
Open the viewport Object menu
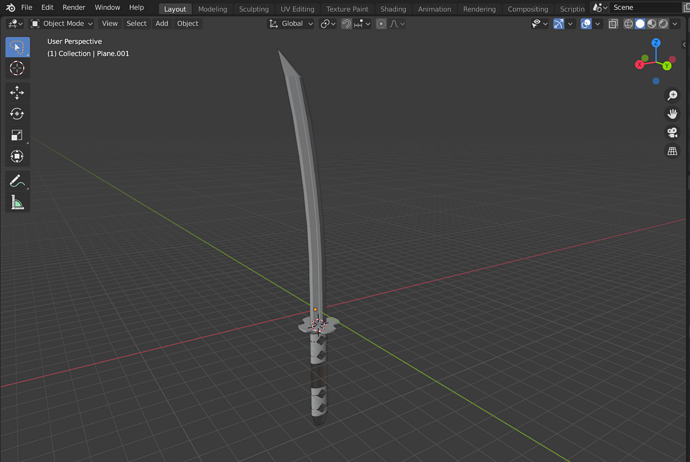(x=187, y=24)
